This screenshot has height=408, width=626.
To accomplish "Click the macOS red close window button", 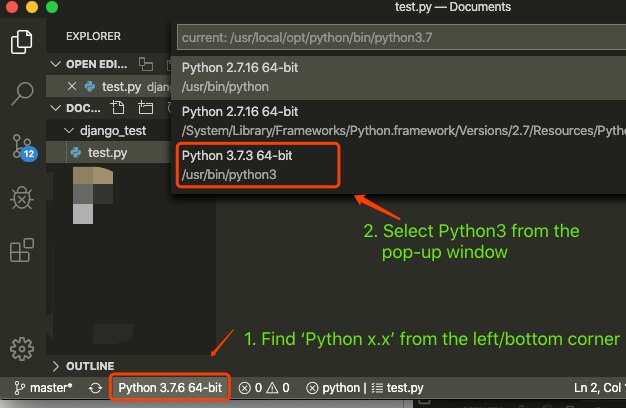I will [12, 6].
